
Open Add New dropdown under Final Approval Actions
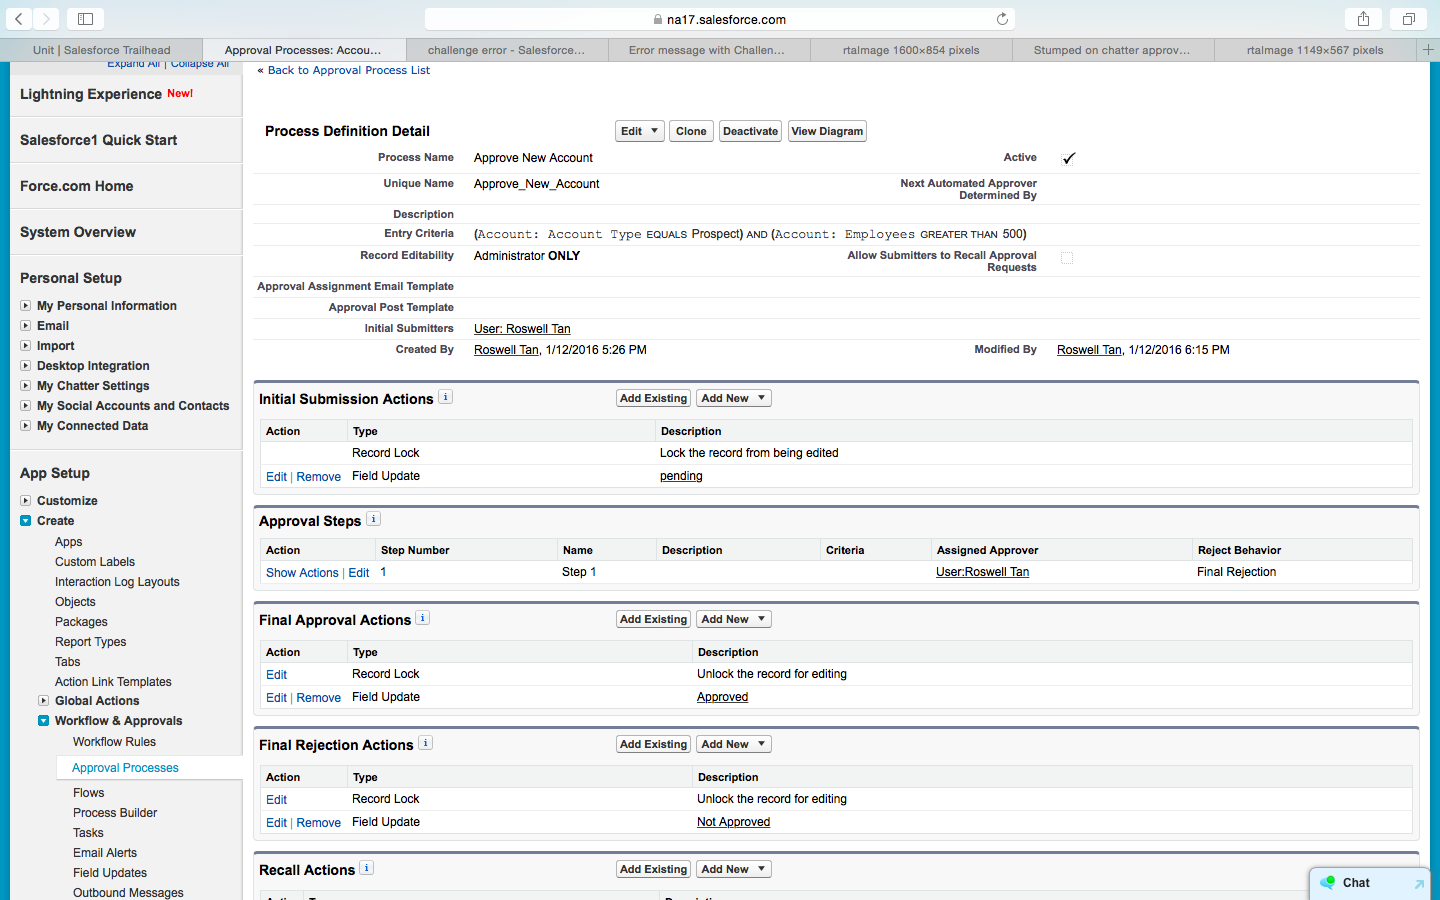(x=733, y=619)
